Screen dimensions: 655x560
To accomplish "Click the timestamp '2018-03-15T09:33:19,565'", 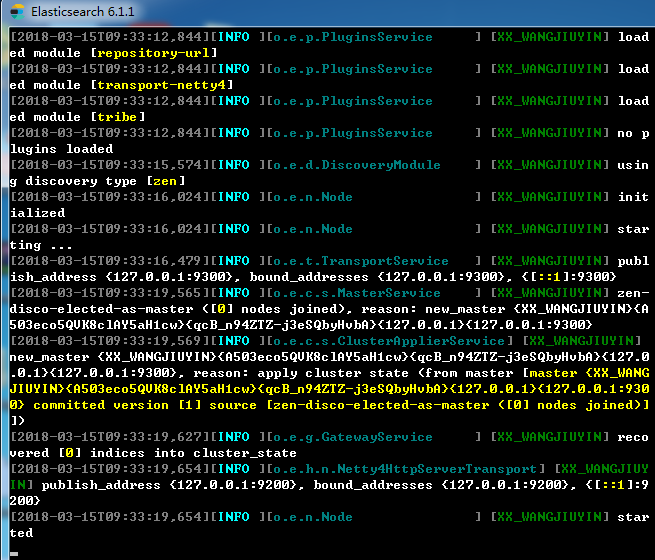I will (x=109, y=293).
